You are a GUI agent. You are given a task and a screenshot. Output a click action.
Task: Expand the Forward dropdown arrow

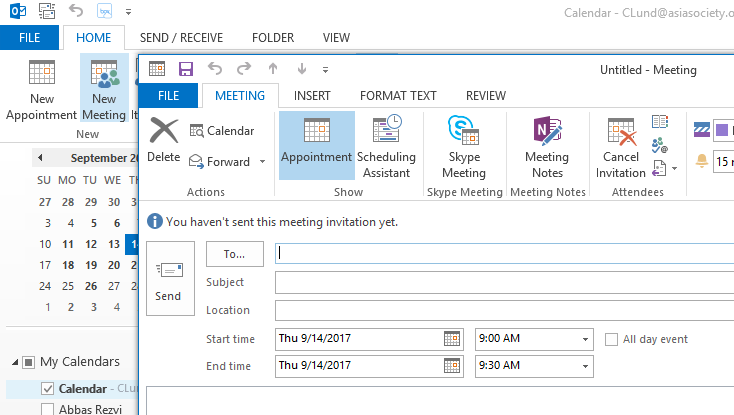(x=262, y=162)
